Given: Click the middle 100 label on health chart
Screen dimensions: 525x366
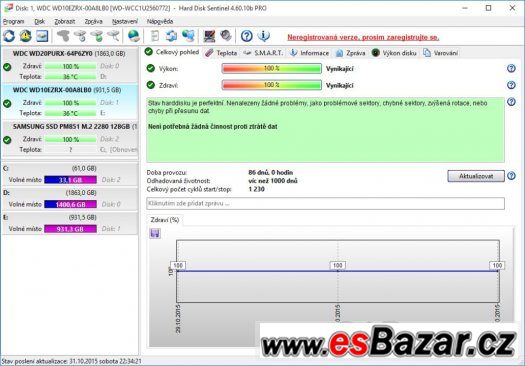Looking at the screenshot, I should coord(338,265).
